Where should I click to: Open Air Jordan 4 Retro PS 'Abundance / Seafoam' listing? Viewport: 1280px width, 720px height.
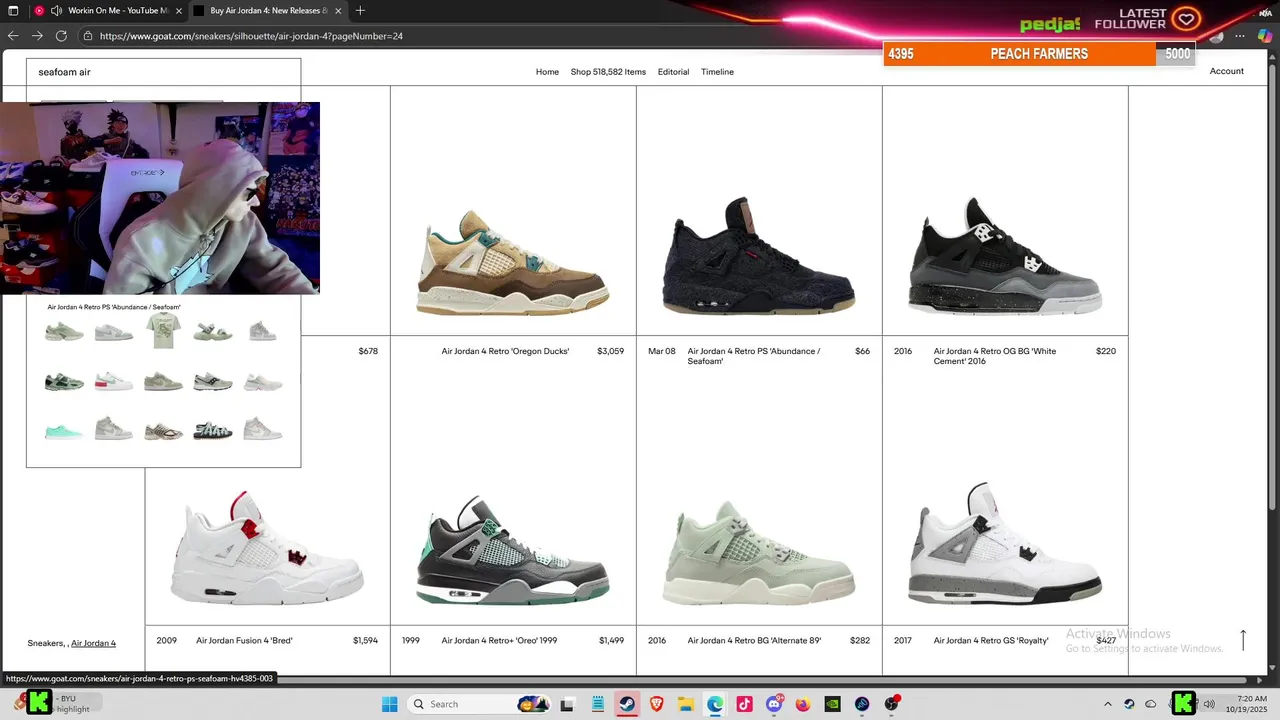tap(753, 356)
